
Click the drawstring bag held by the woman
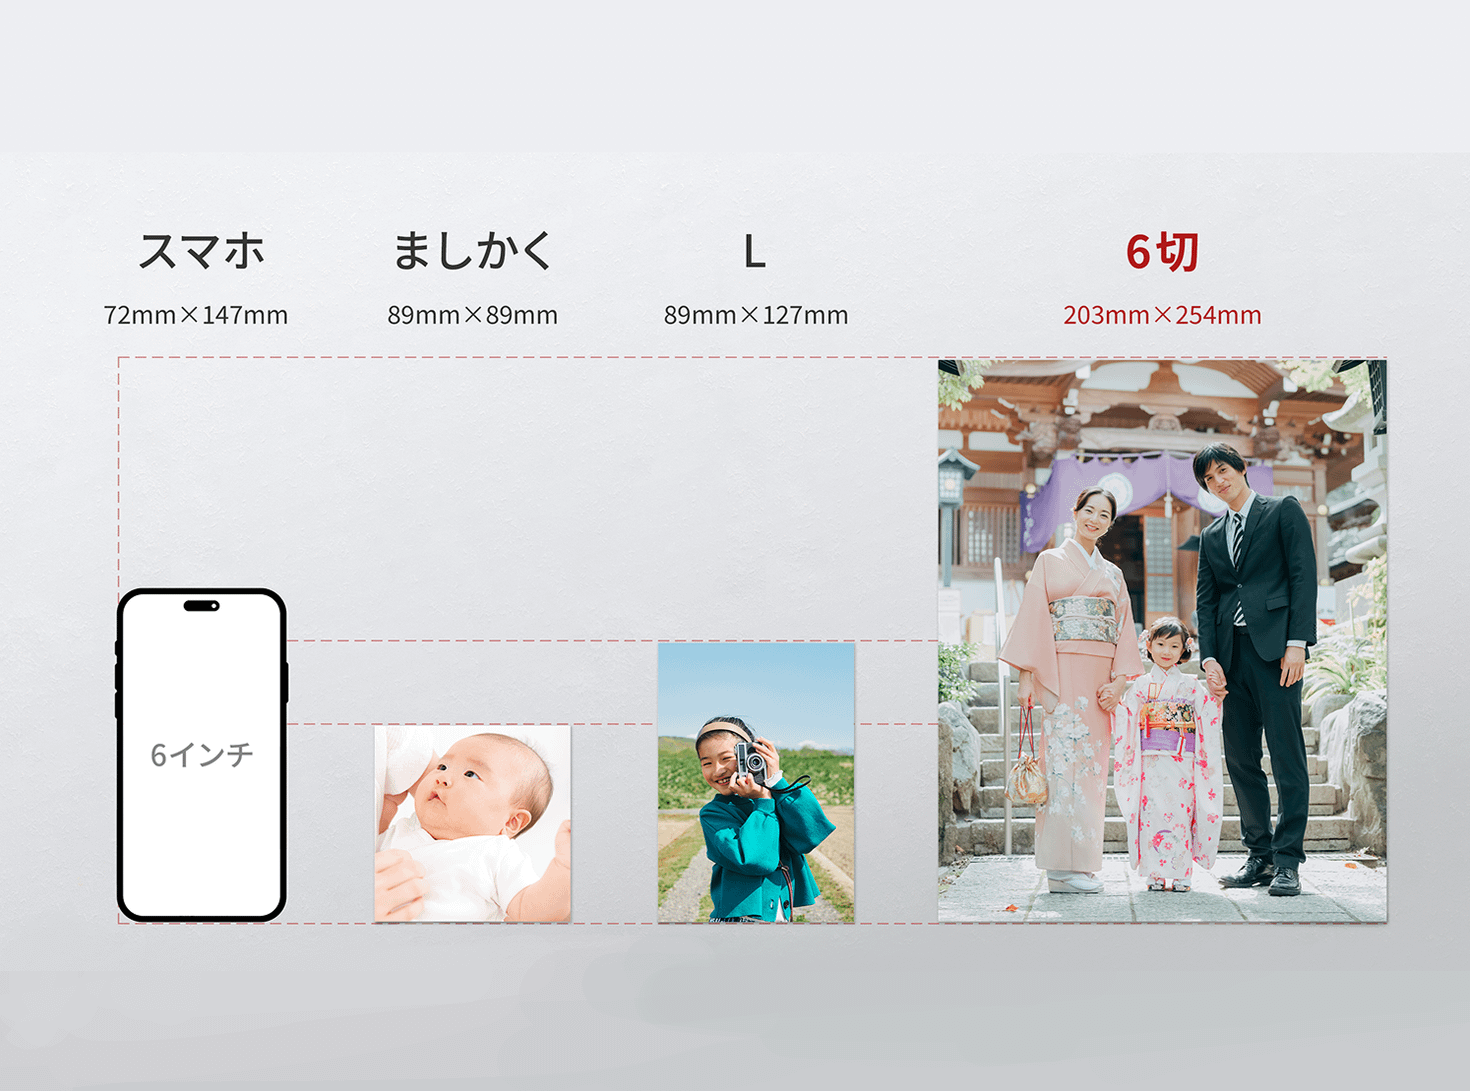1027,775
